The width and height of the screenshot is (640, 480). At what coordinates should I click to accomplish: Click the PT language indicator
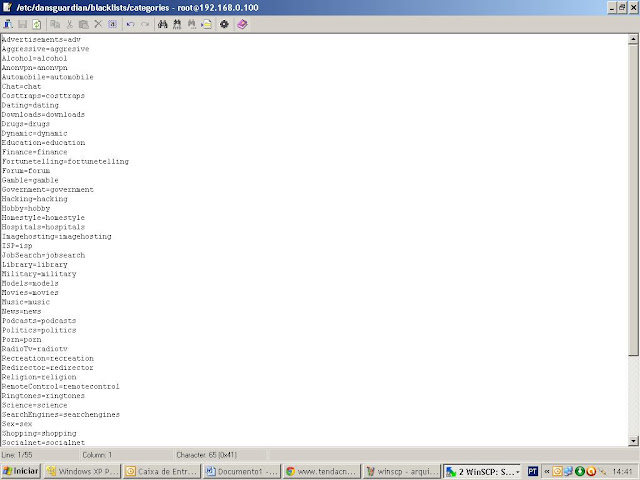point(532,471)
